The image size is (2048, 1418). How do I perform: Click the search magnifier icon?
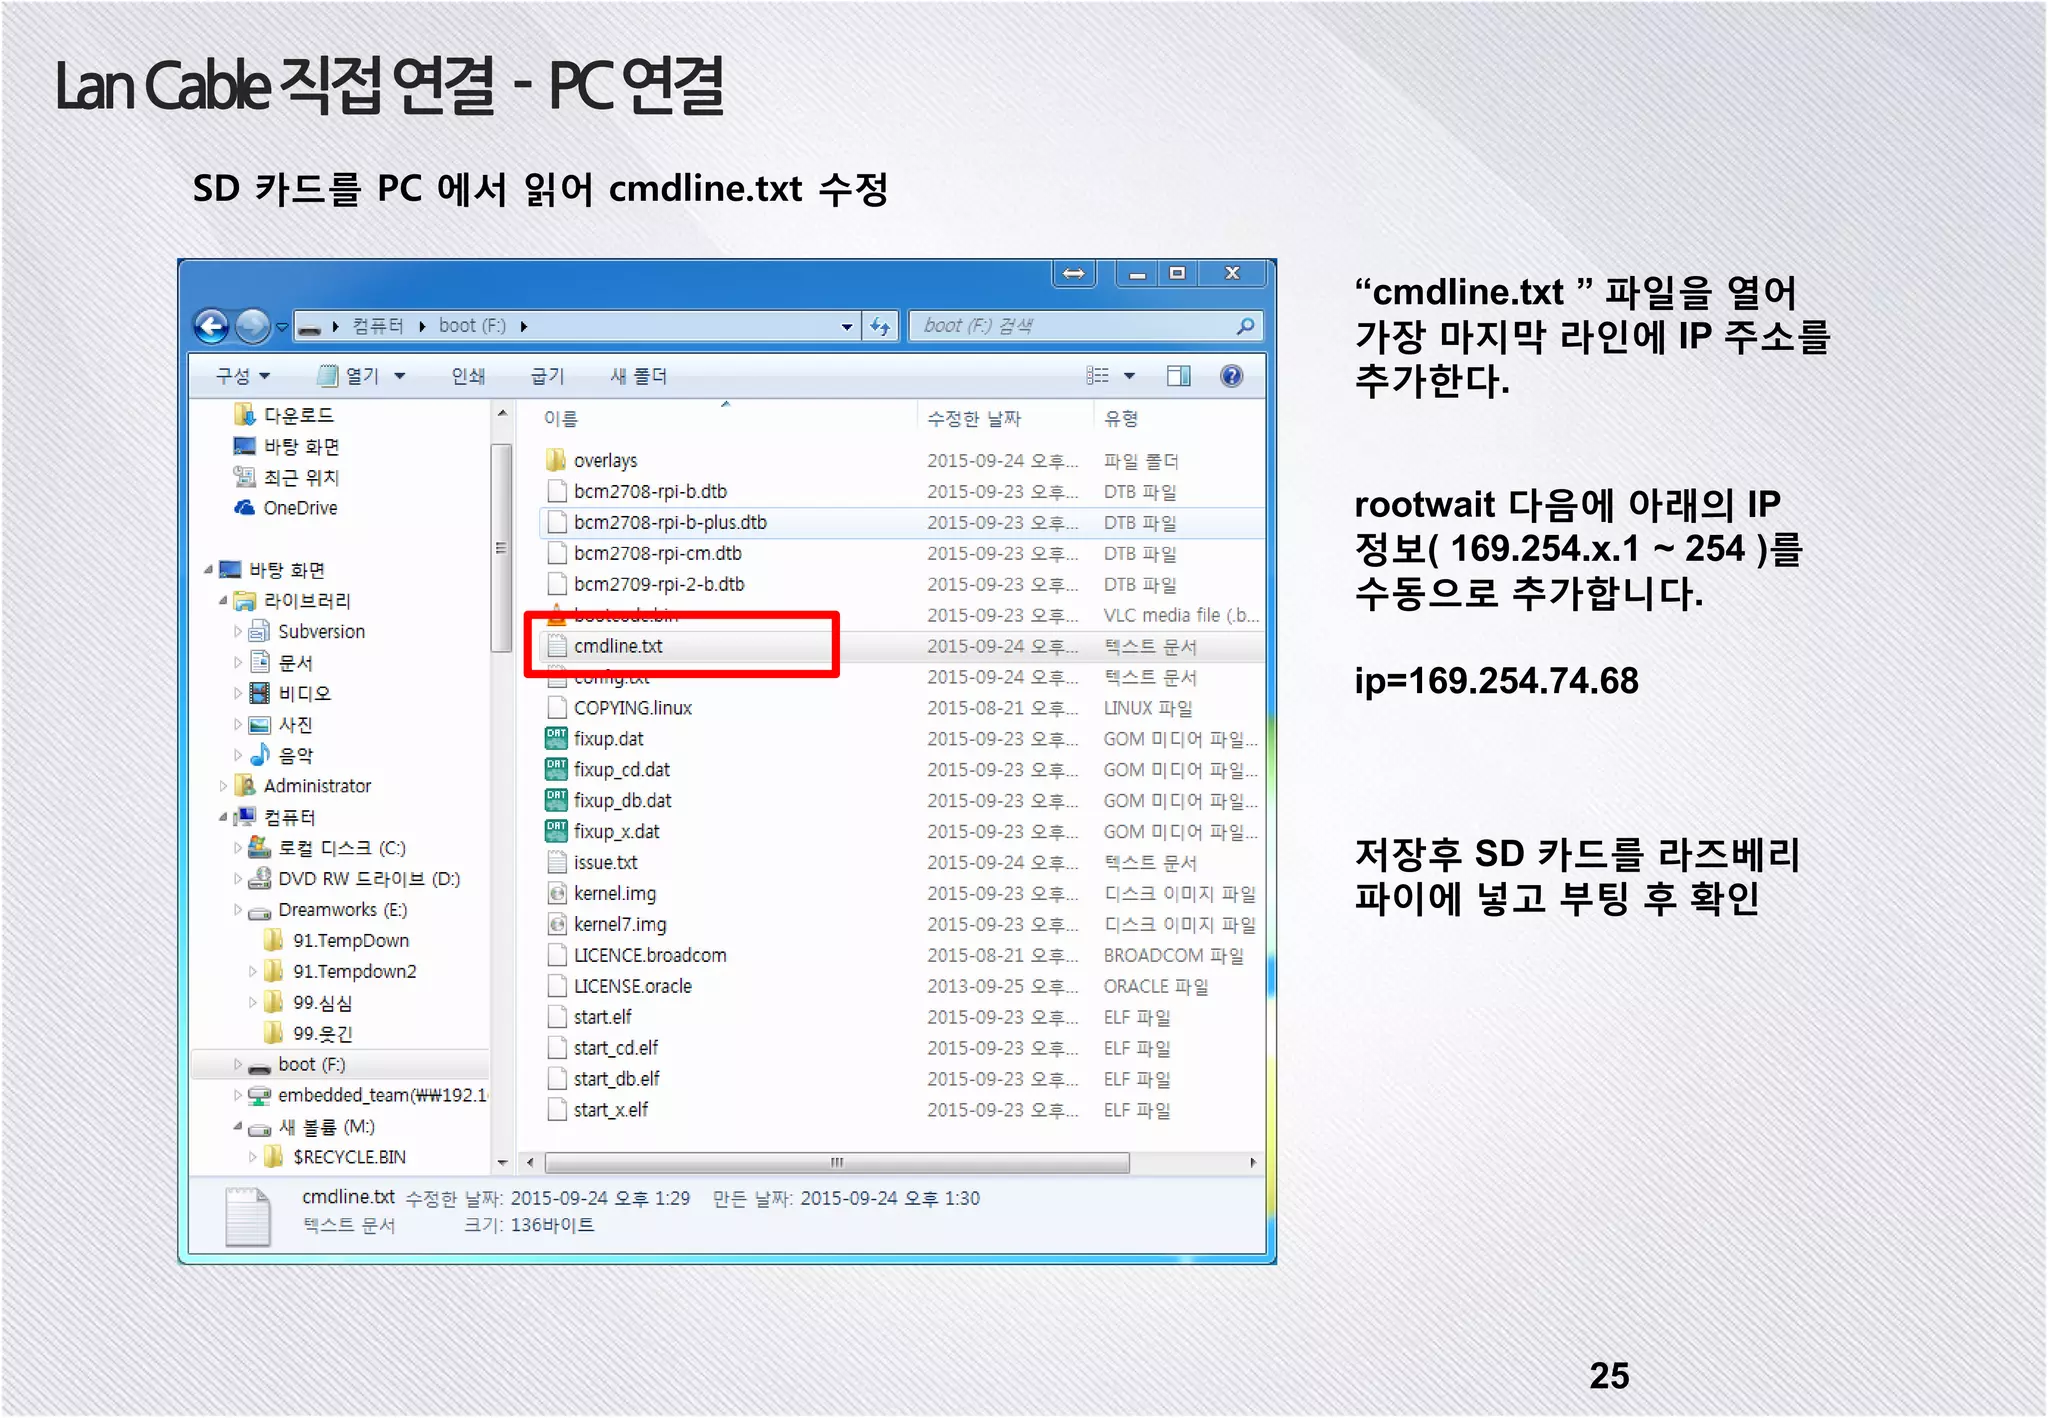1245,326
